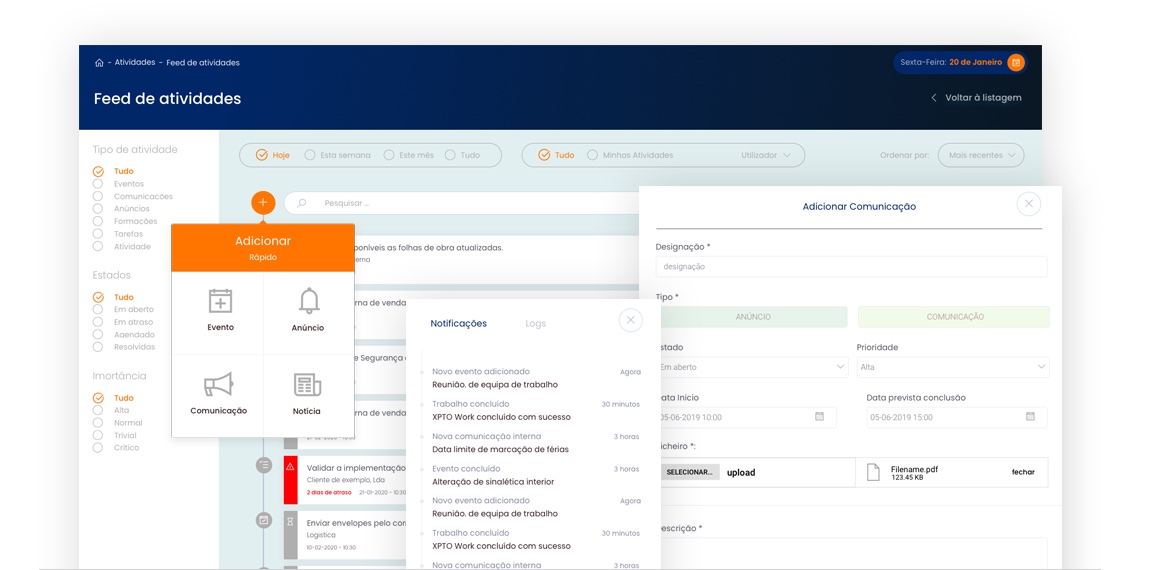Image resolution: width=1150 pixels, height=570 pixels.
Task: Choose the Comunicação megaphone icon
Action: pyautogui.click(x=218, y=384)
